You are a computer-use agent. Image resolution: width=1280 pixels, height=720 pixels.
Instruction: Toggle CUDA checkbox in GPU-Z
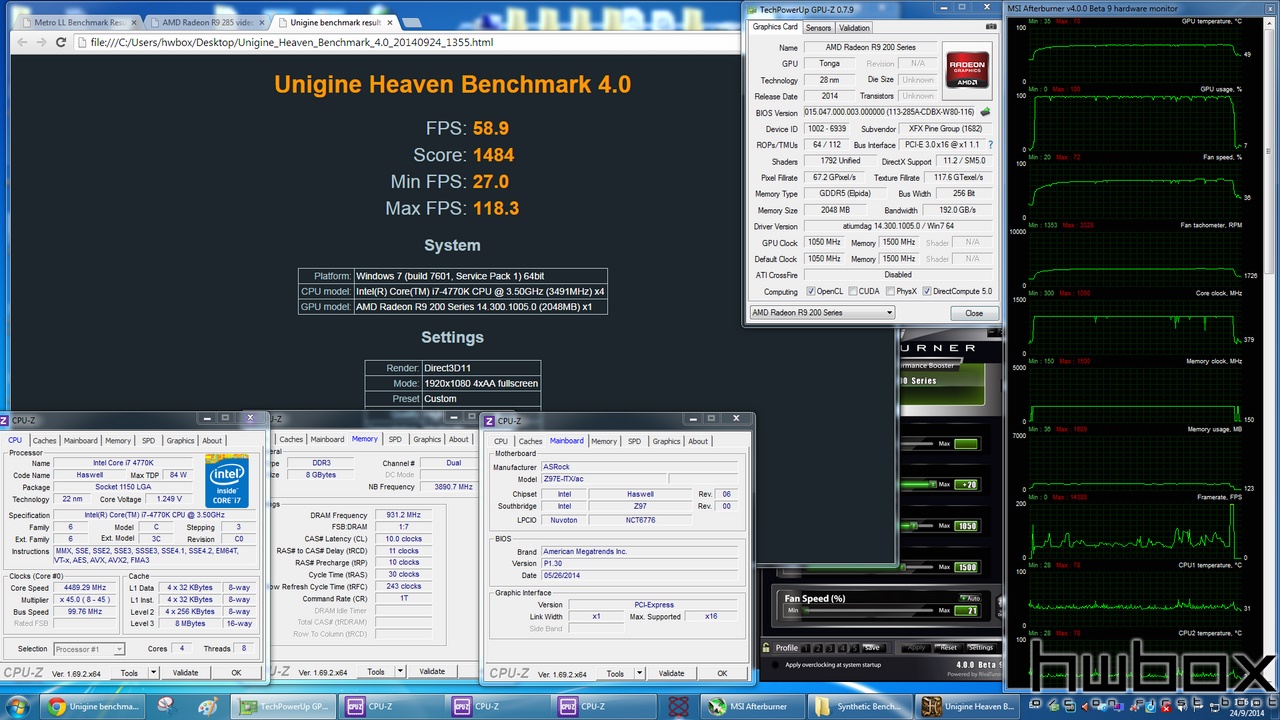click(x=853, y=292)
